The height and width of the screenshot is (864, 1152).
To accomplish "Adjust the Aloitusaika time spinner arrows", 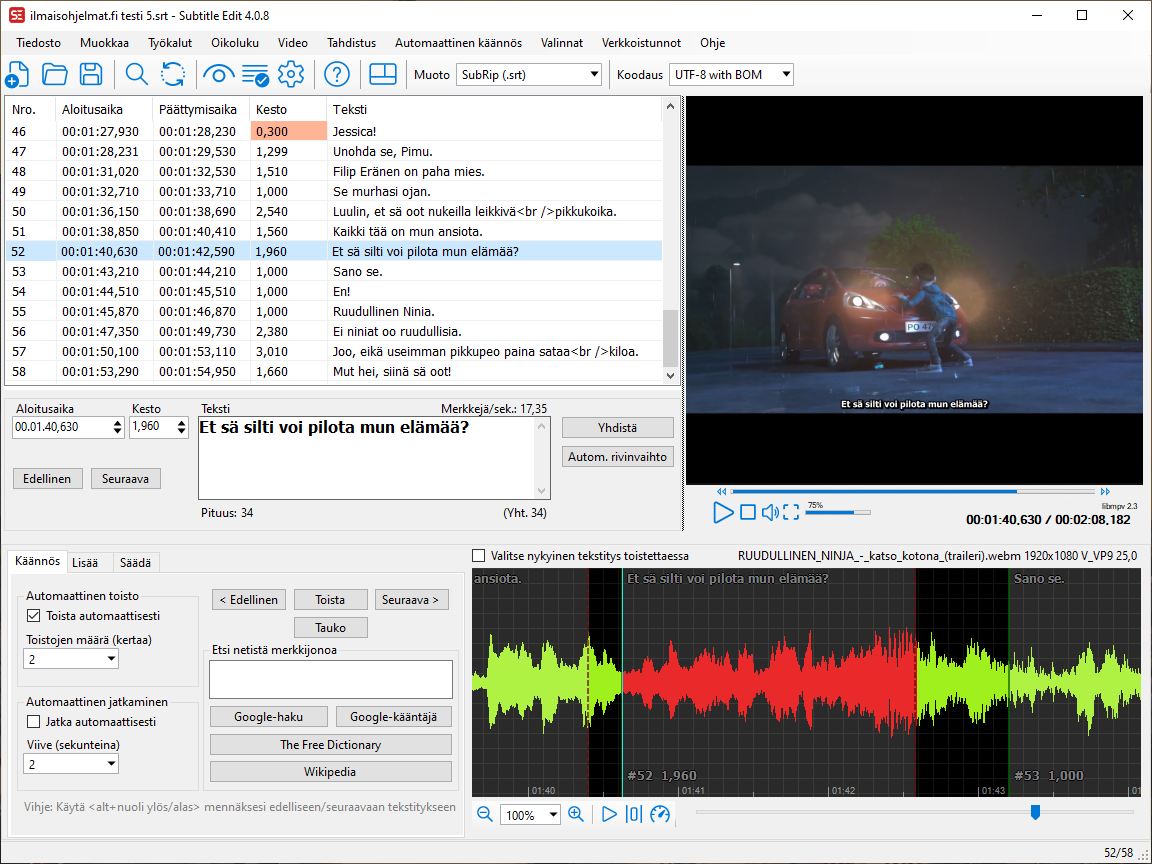I will pyautogui.click(x=118, y=427).
